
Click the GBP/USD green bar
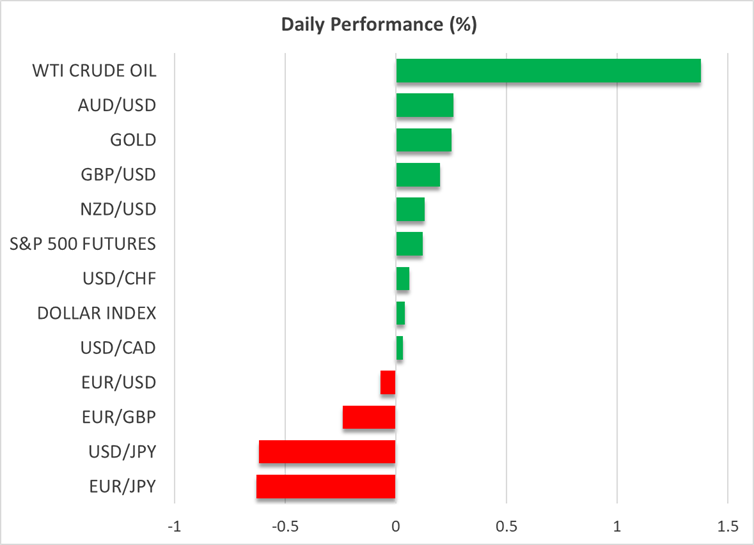coord(418,175)
